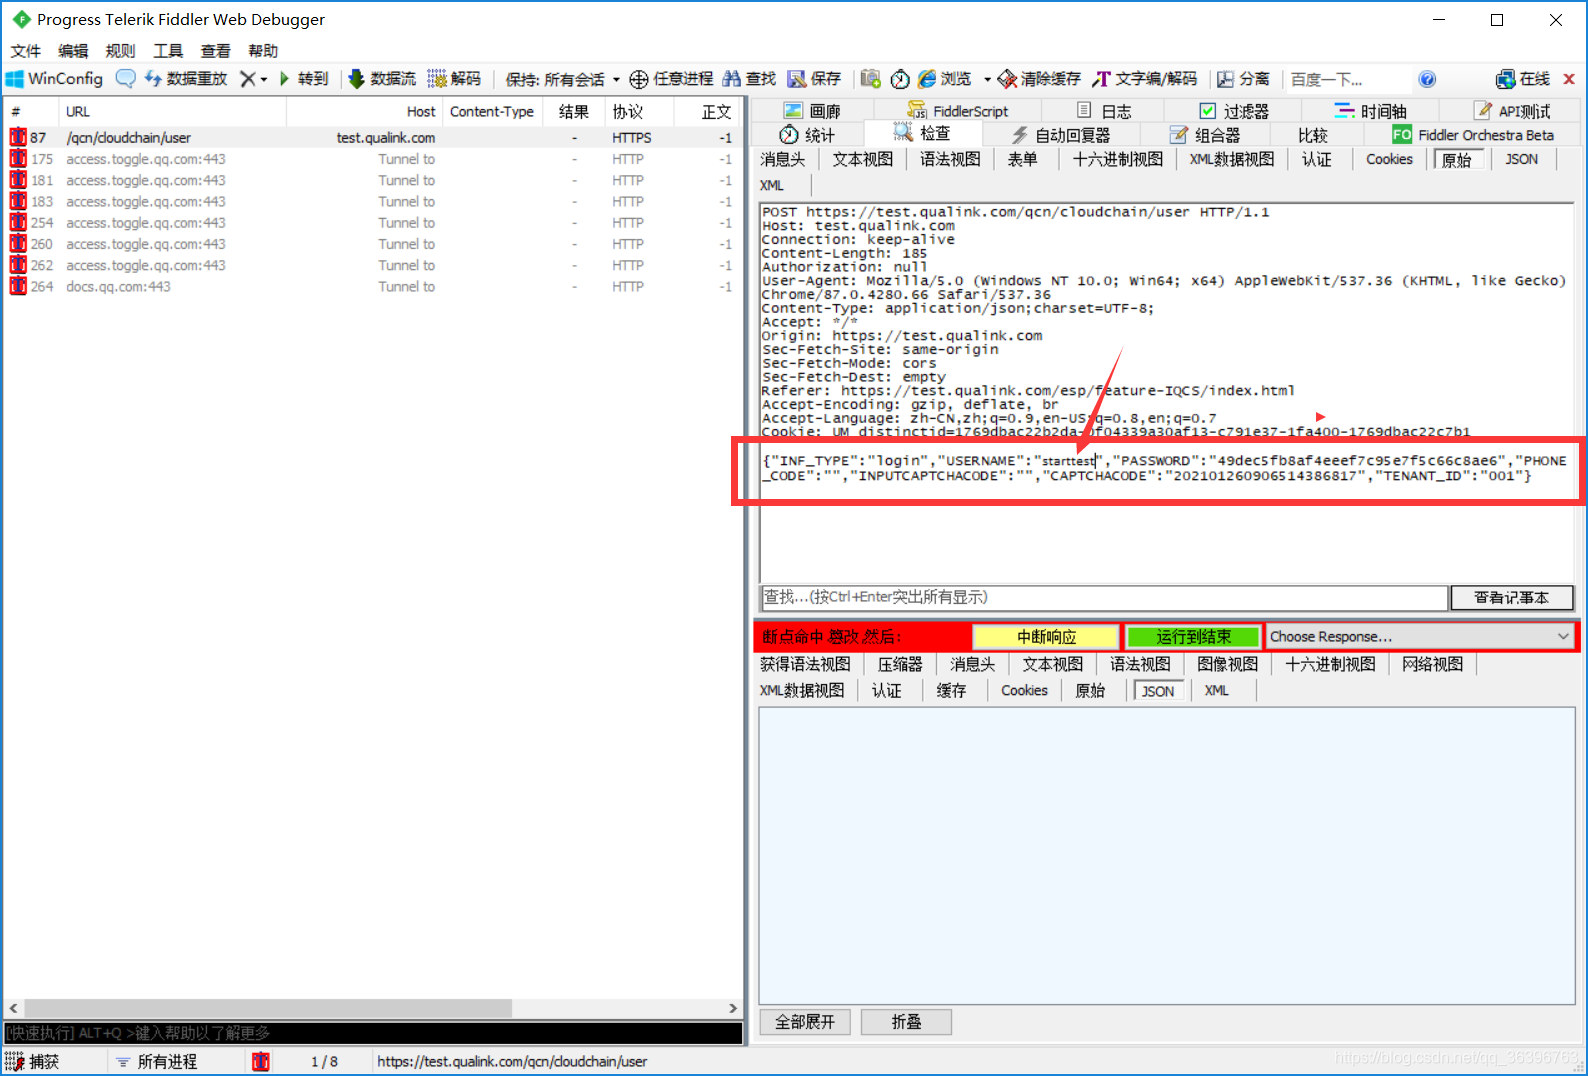This screenshot has width=1588, height=1076.
Task: Select the response 图像视图 image view tab
Action: click(x=1227, y=664)
